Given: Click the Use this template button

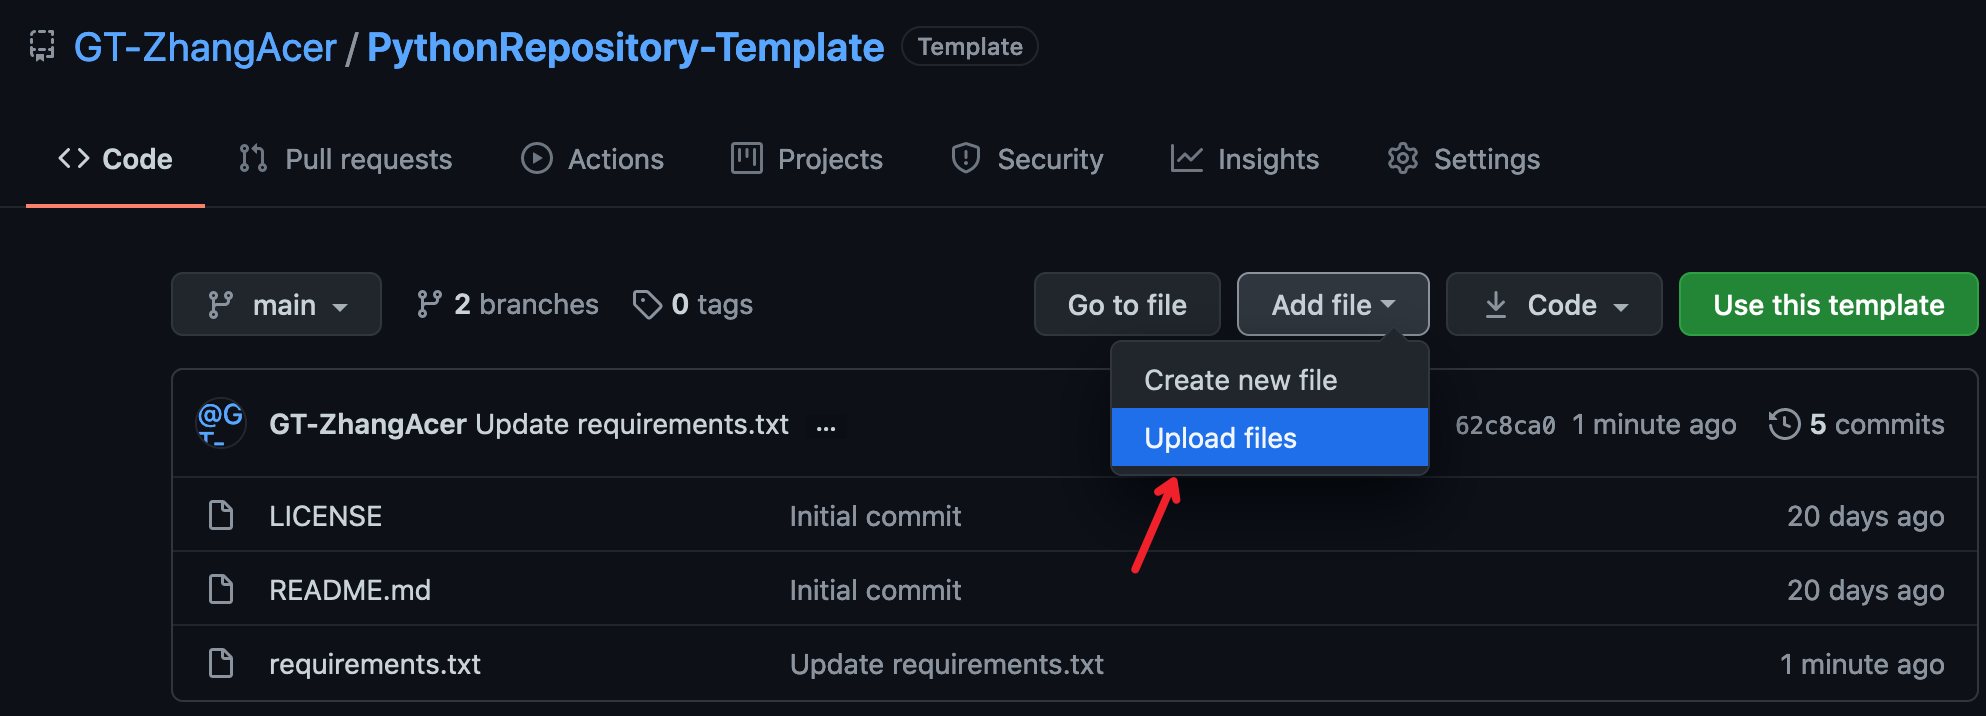Looking at the screenshot, I should (1829, 304).
